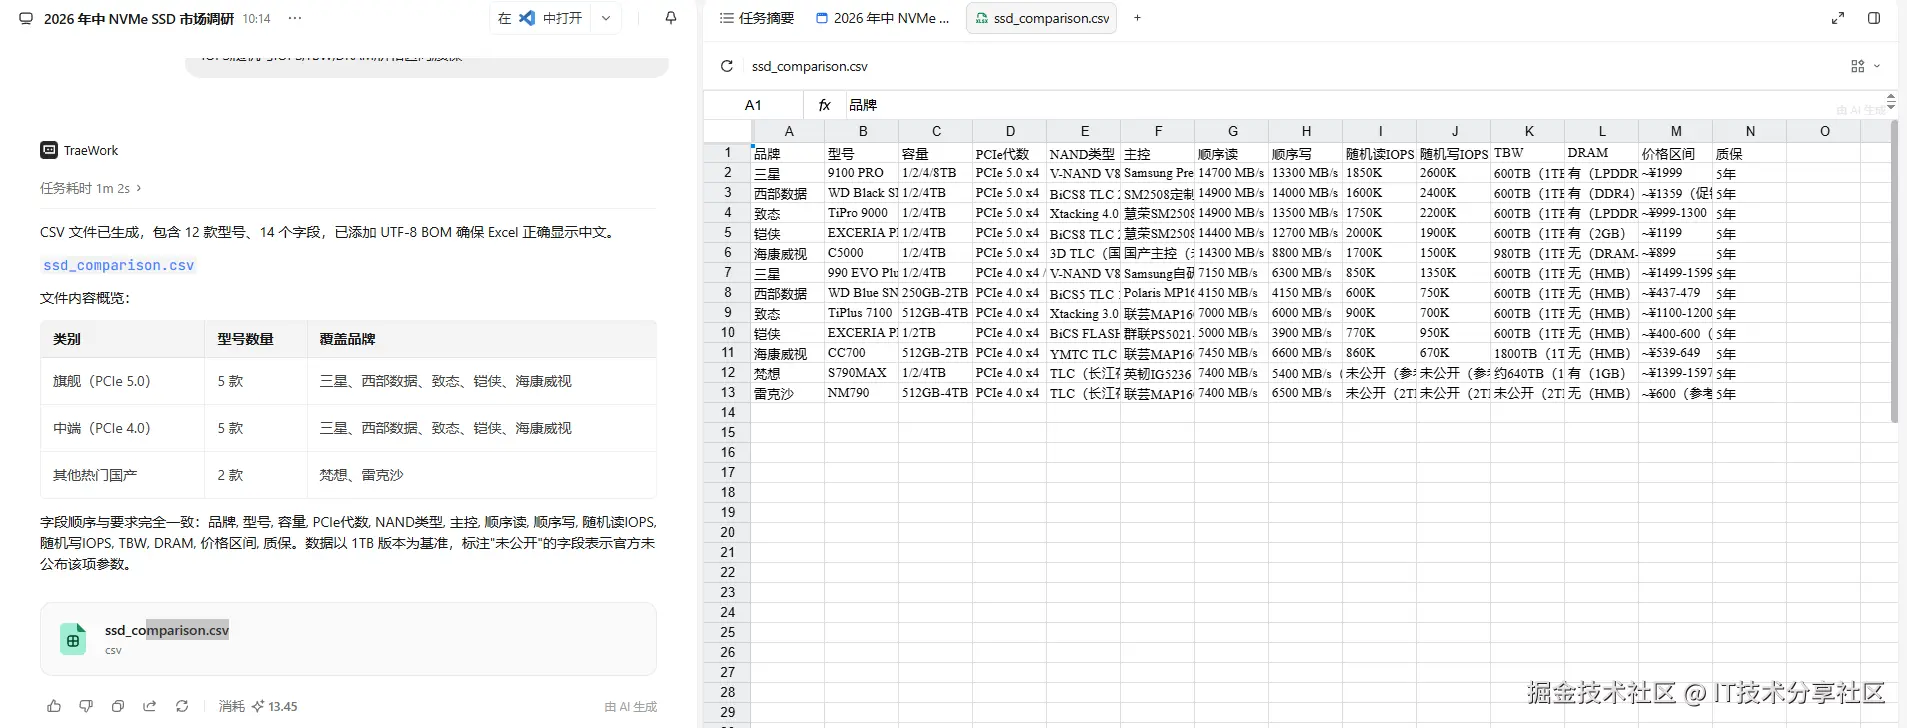This screenshot has height=728, width=1907.
Task: Expand the formula bar using the arrows
Action: pyautogui.click(x=1890, y=101)
